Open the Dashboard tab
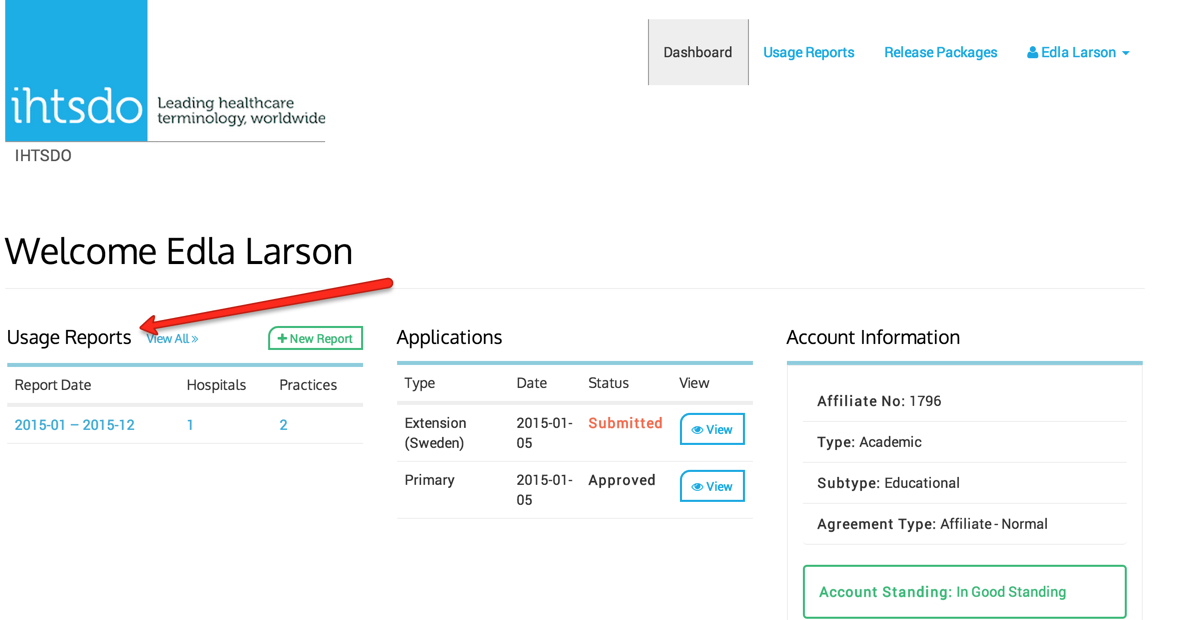 pyautogui.click(x=697, y=52)
